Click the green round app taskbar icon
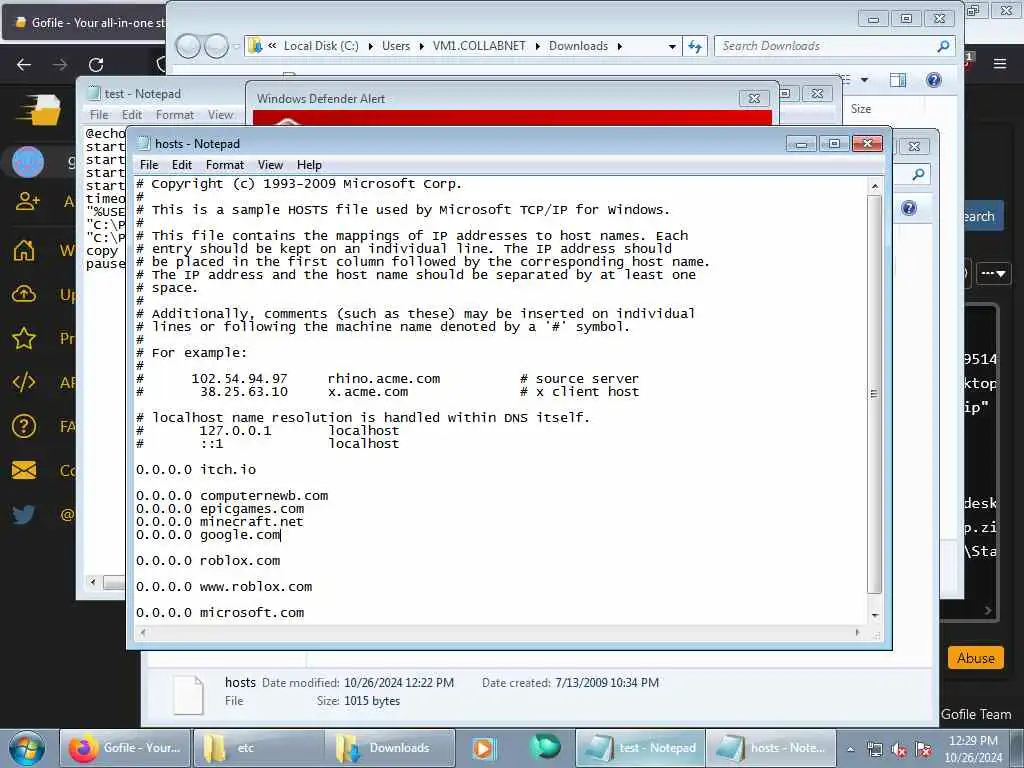1024x768 pixels. click(x=545, y=746)
